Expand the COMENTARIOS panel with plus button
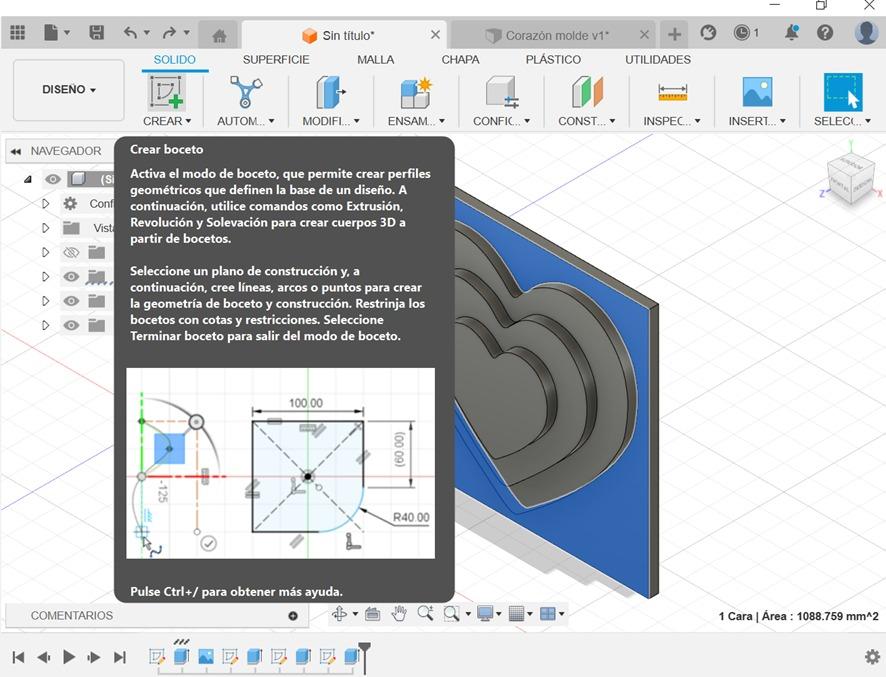The height and width of the screenshot is (677, 886). 293,616
